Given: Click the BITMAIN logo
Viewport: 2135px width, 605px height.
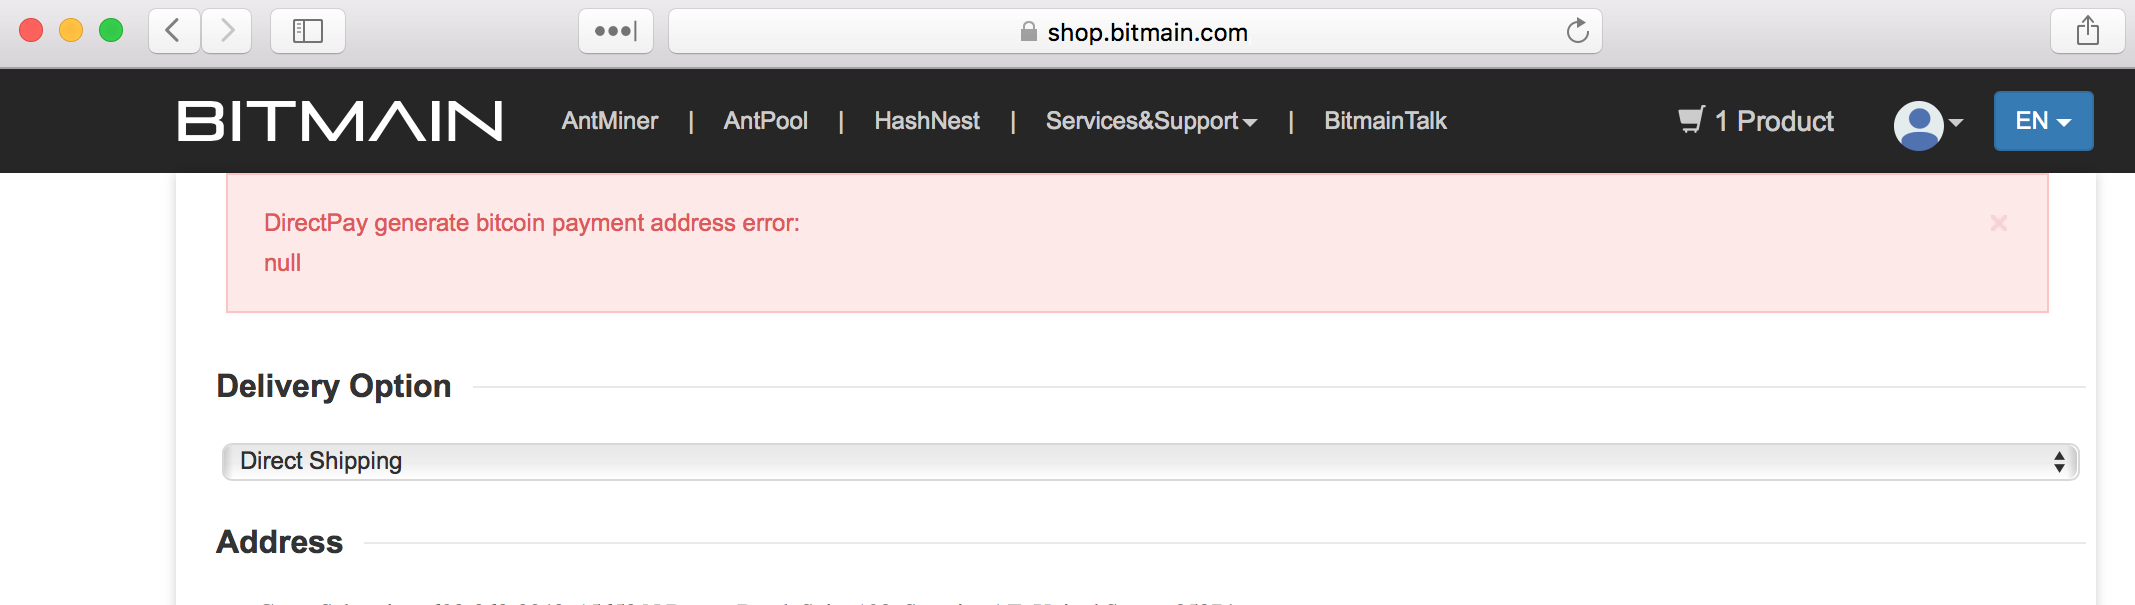Looking at the screenshot, I should (340, 121).
